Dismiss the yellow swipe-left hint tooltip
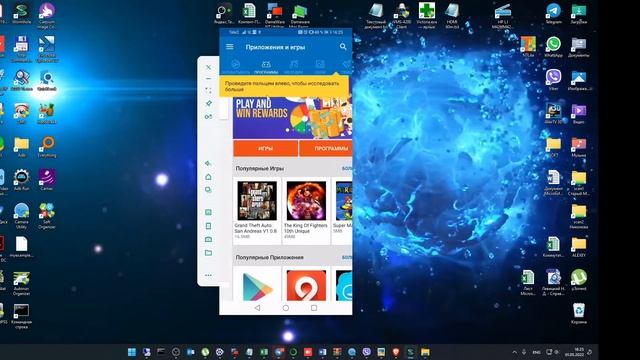 click(x=284, y=86)
